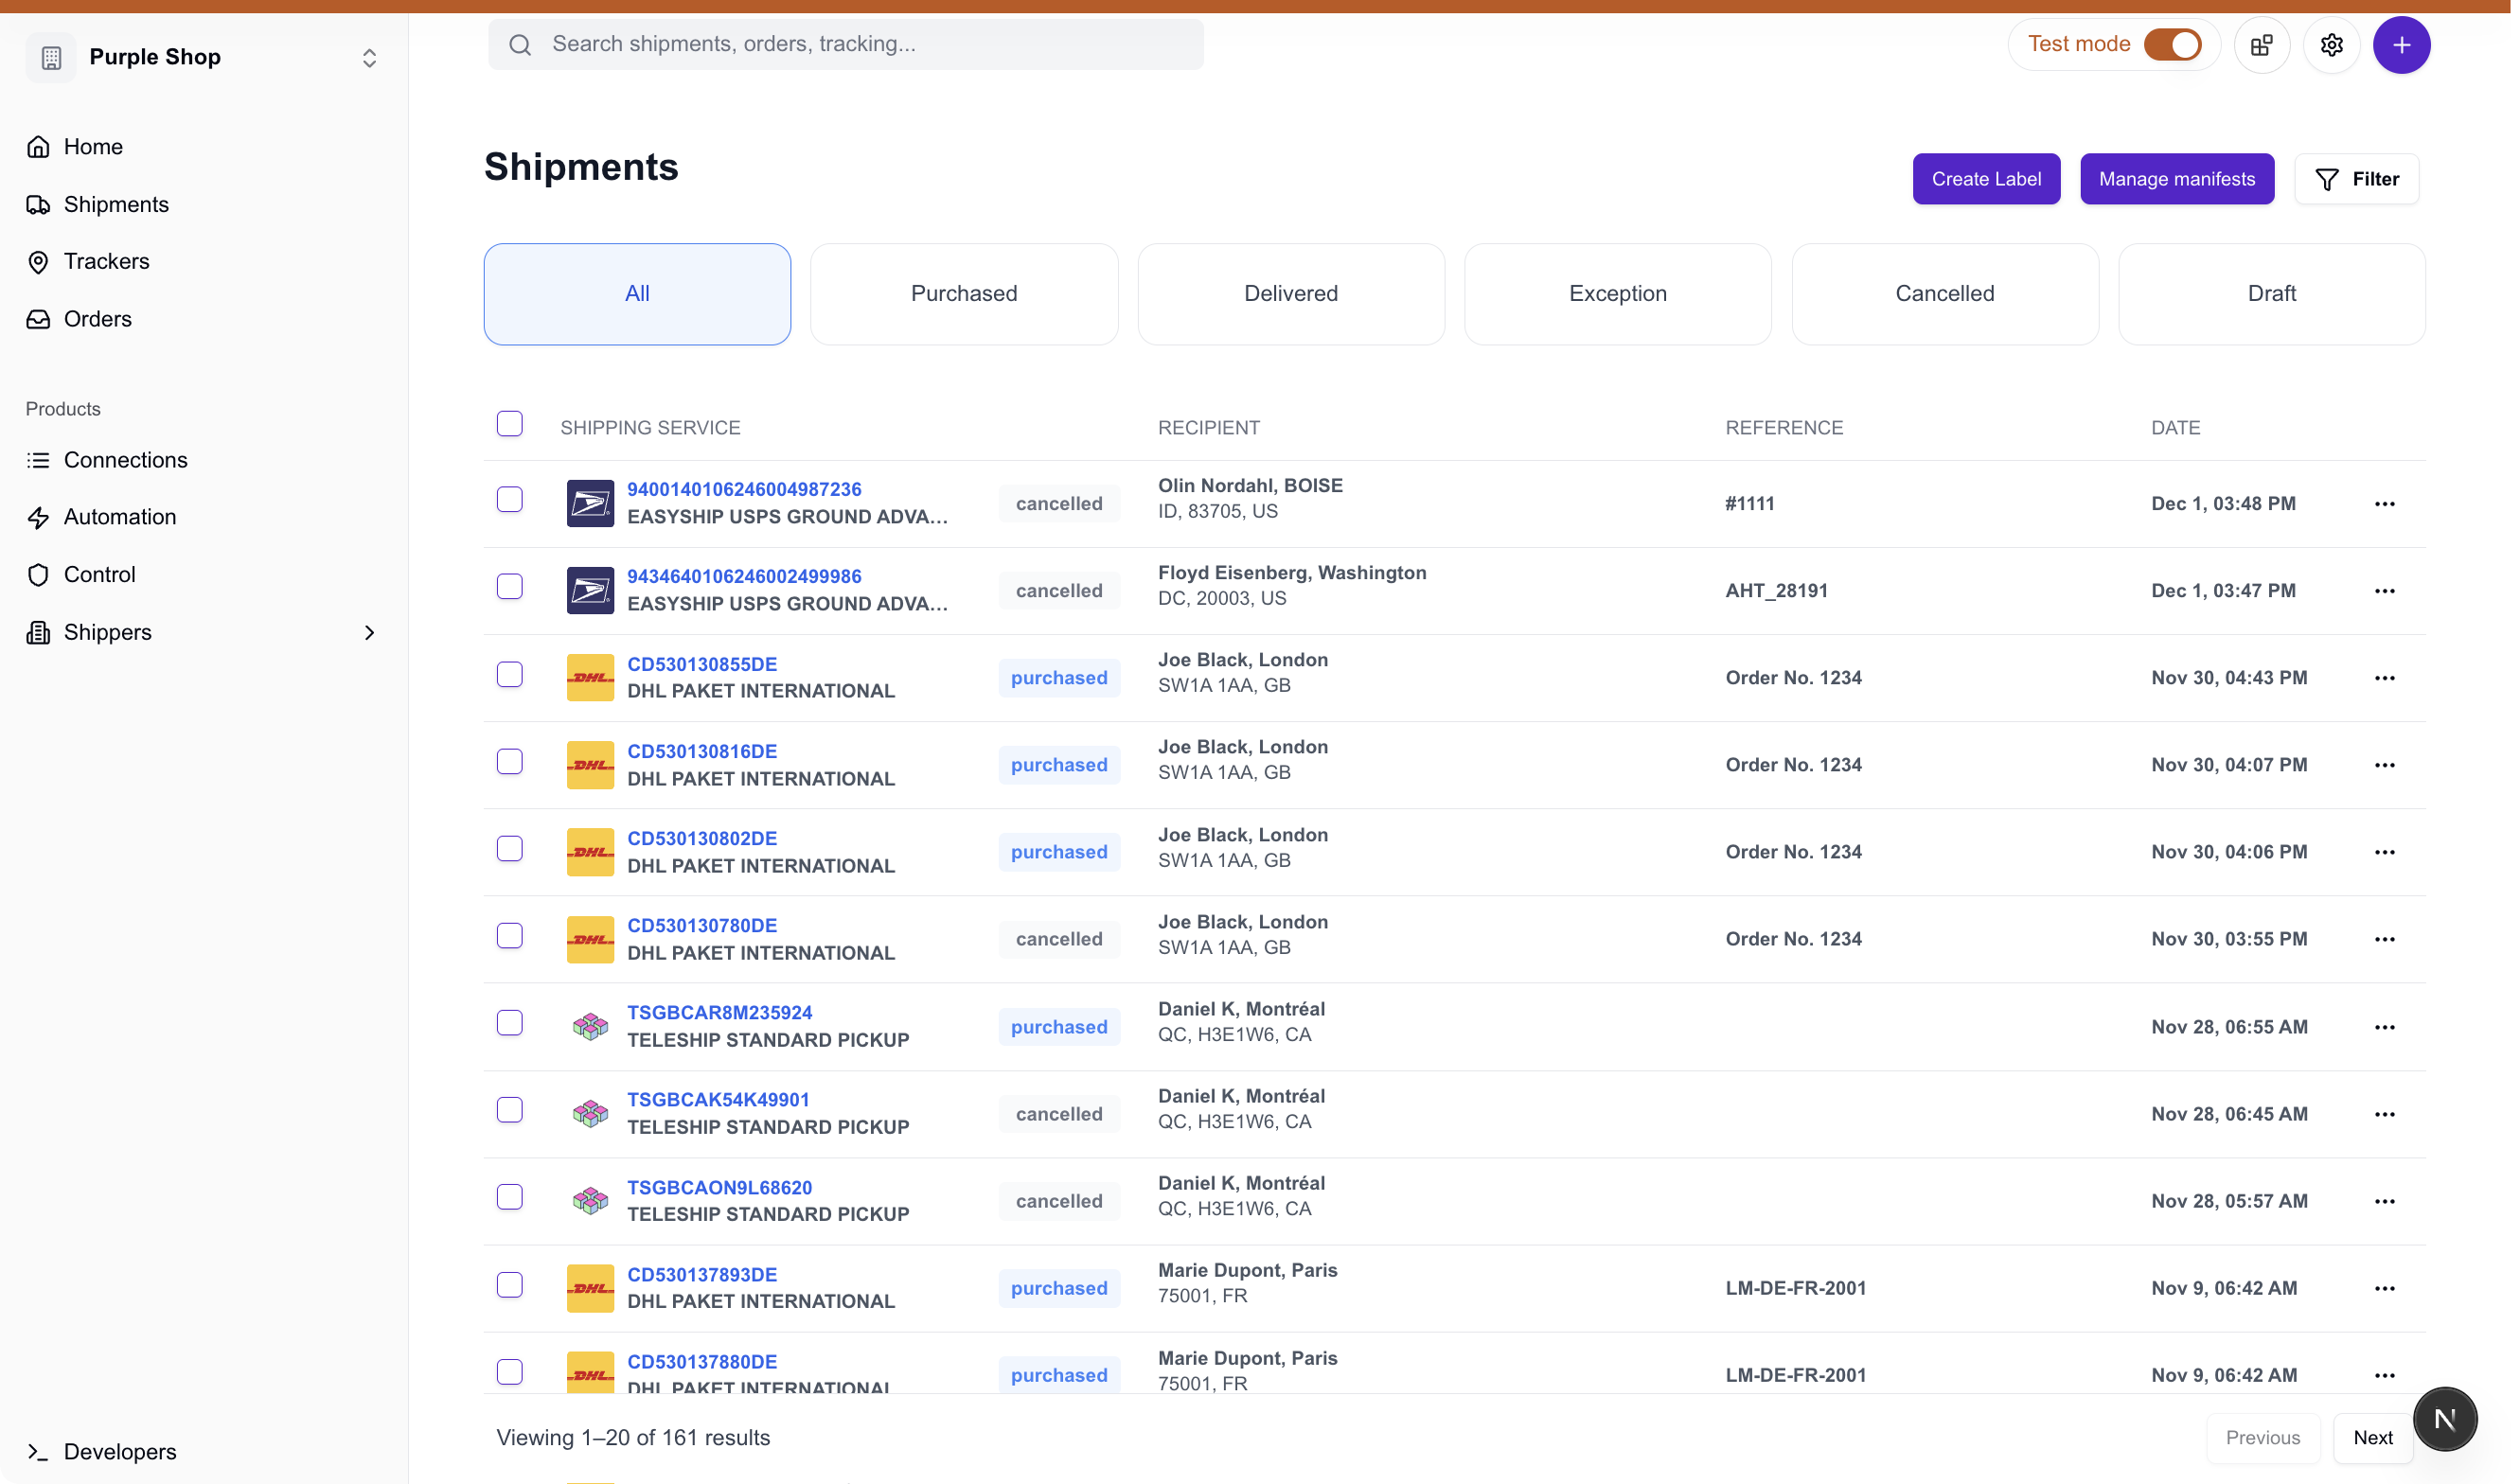Open the Home sidebar item
Viewport: 2520px width, 1484px height.
pos(75,147)
